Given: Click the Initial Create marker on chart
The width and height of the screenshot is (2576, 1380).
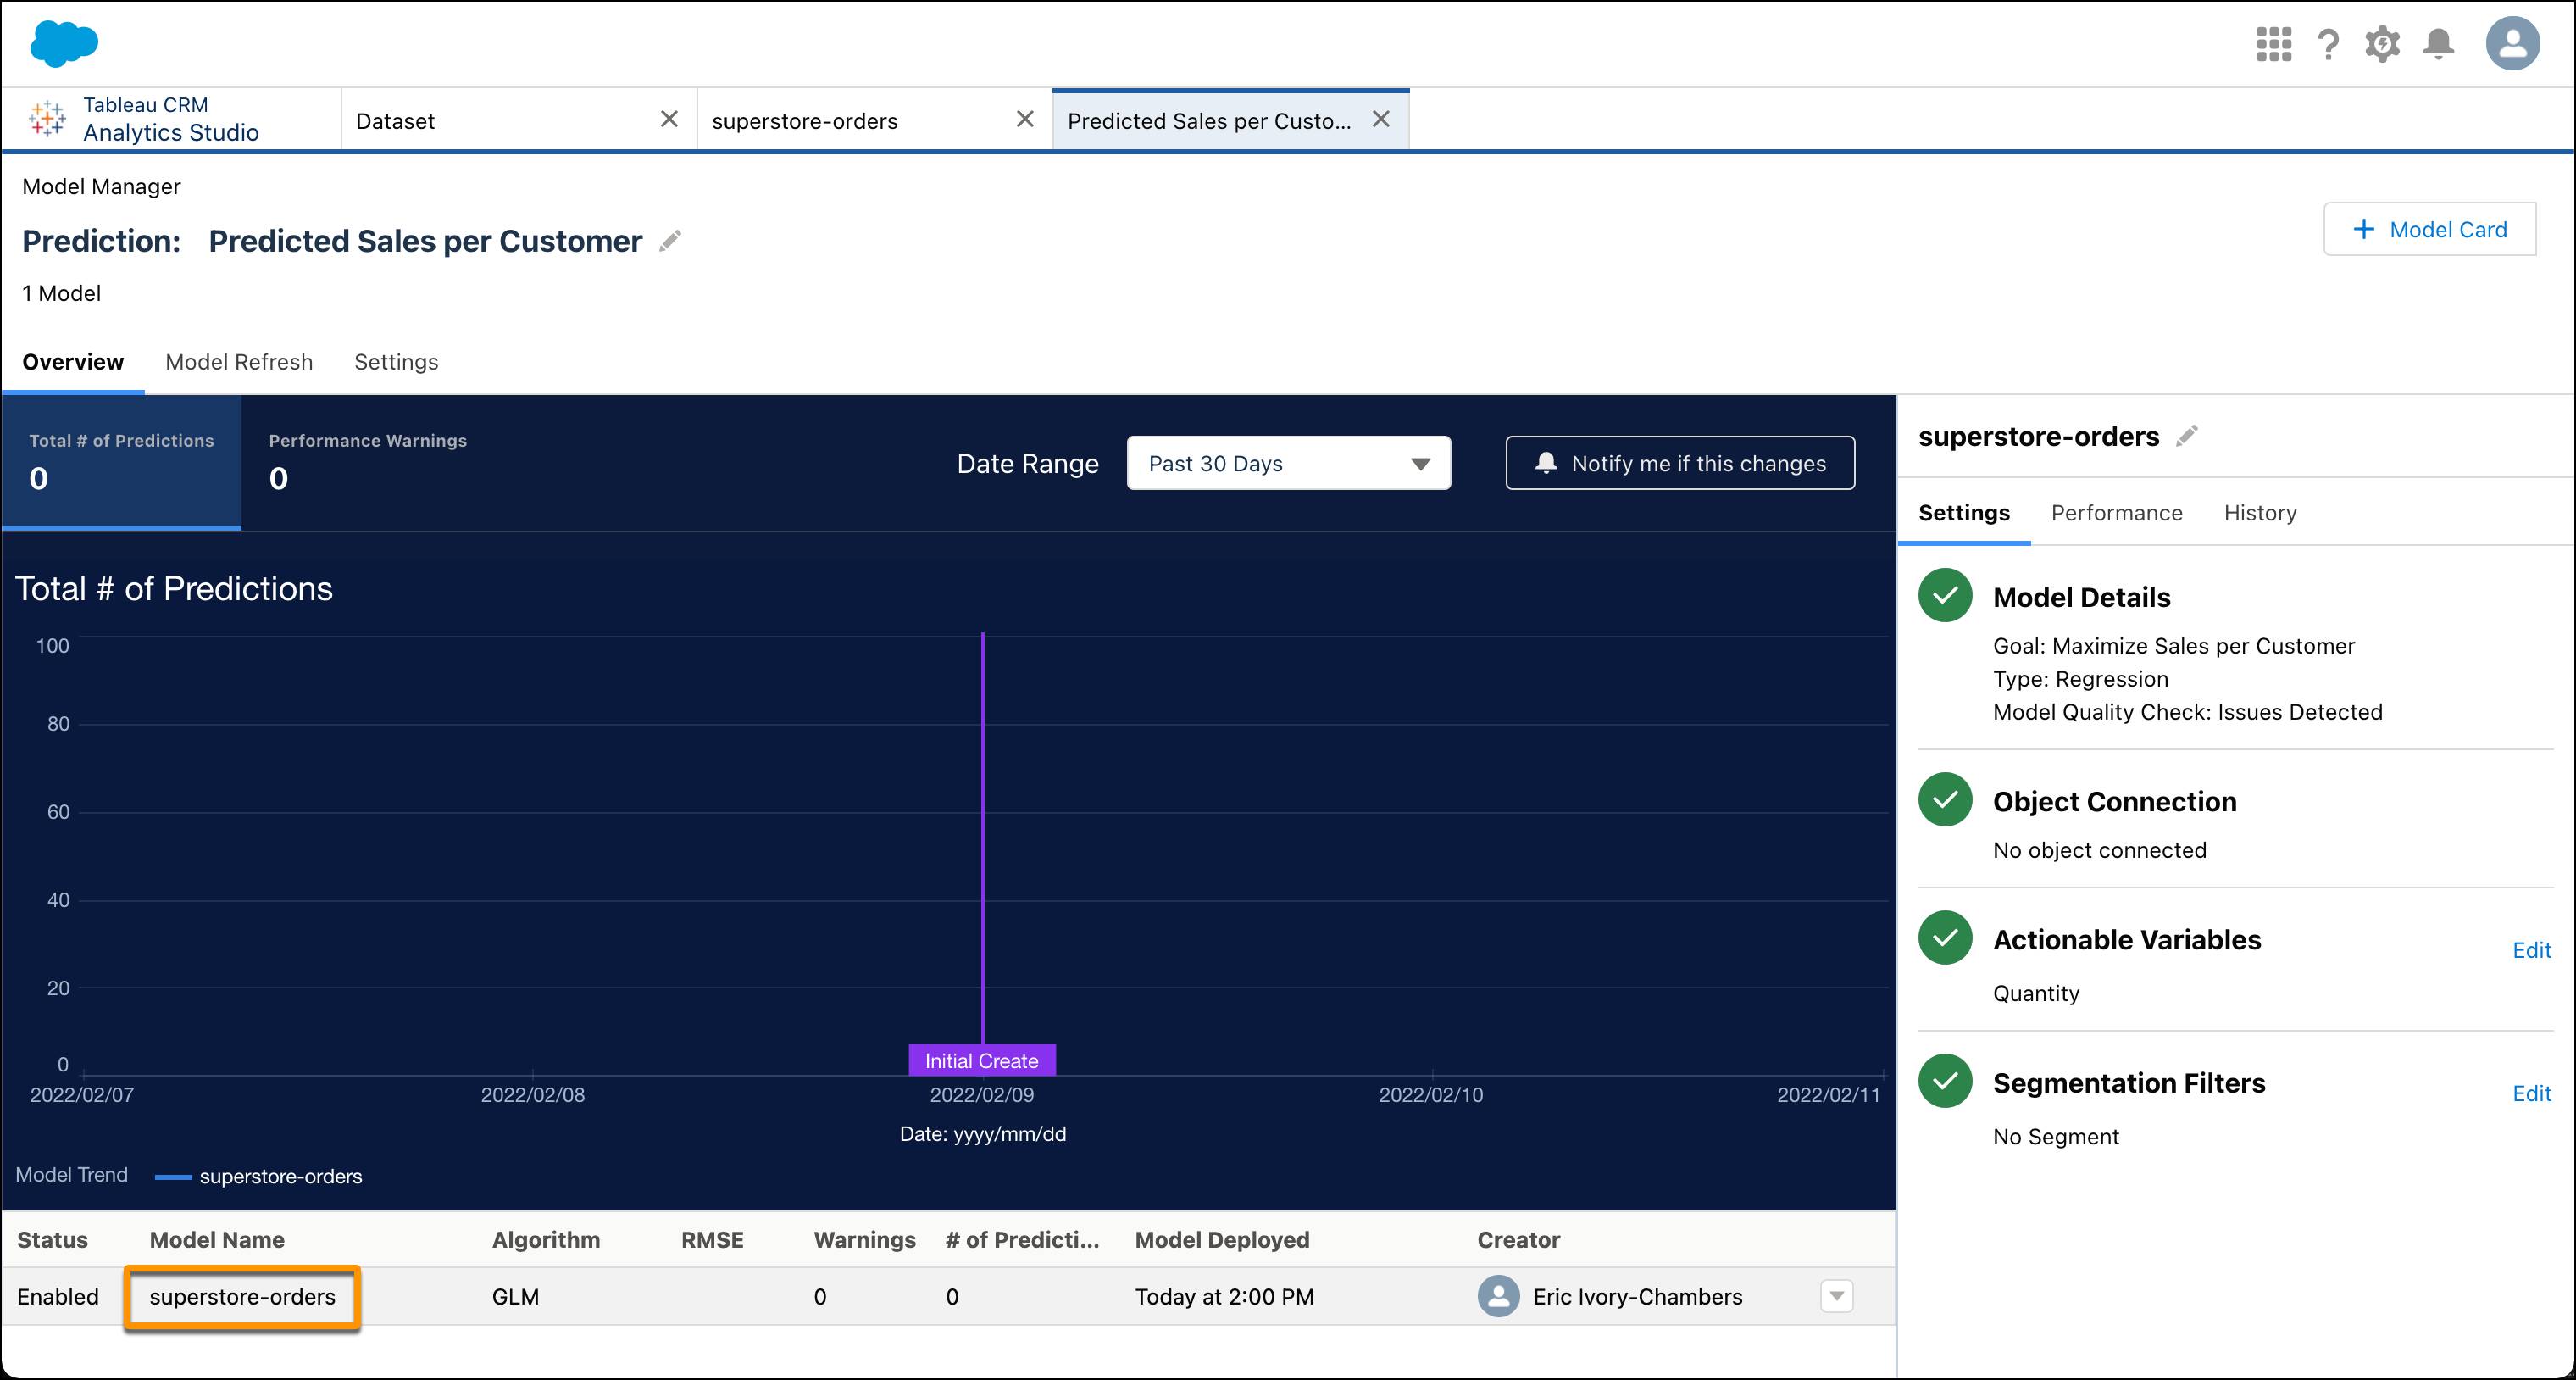Looking at the screenshot, I should click(981, 1060).
